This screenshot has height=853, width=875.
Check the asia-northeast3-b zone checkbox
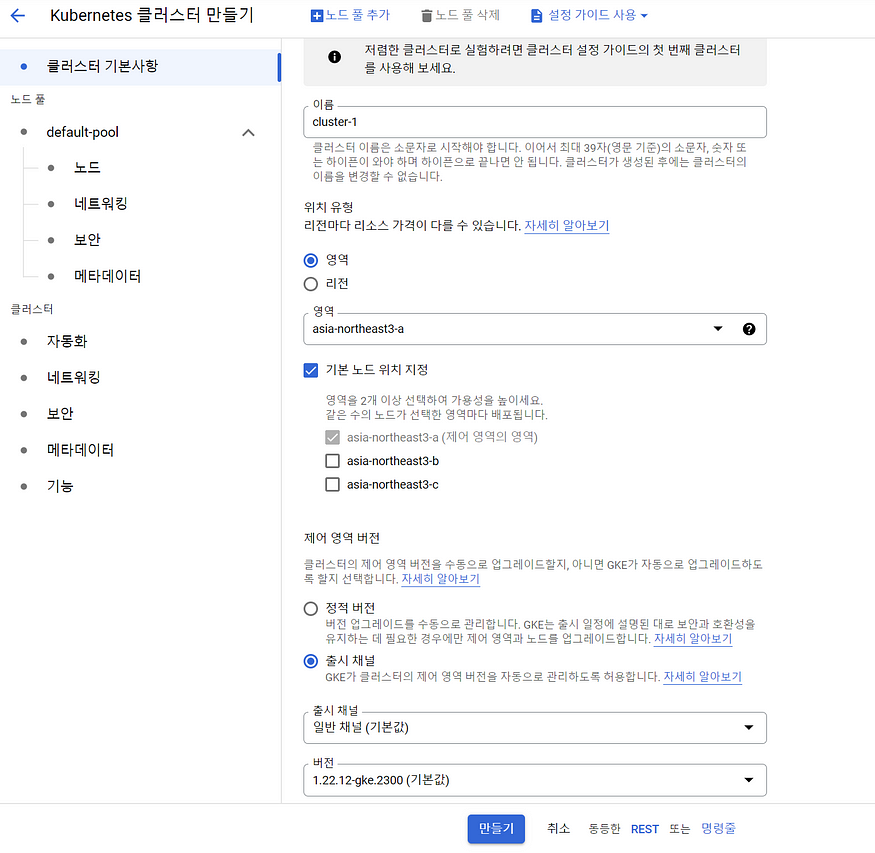pos(333,461)
